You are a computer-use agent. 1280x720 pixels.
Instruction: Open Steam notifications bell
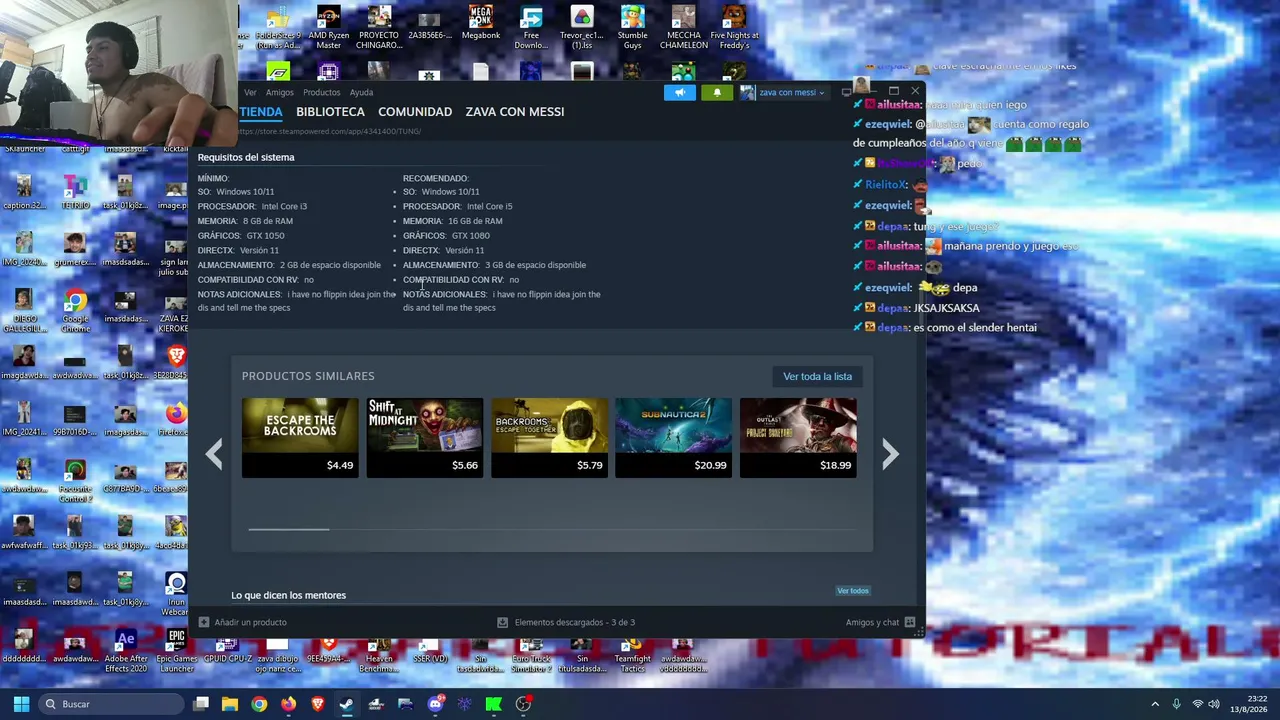(x=716, y=93)
